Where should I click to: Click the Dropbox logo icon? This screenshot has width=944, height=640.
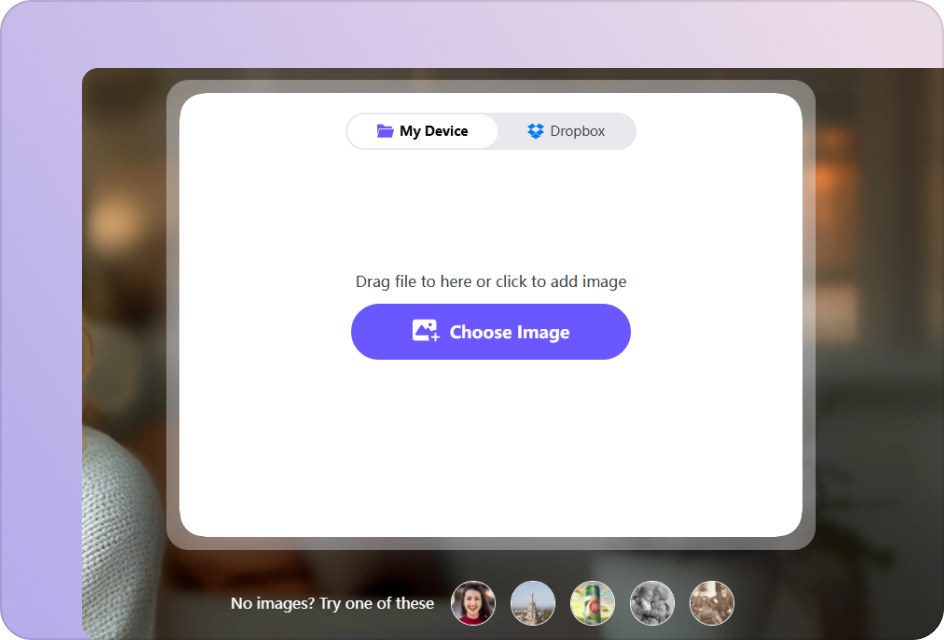(x=535, y=131)
